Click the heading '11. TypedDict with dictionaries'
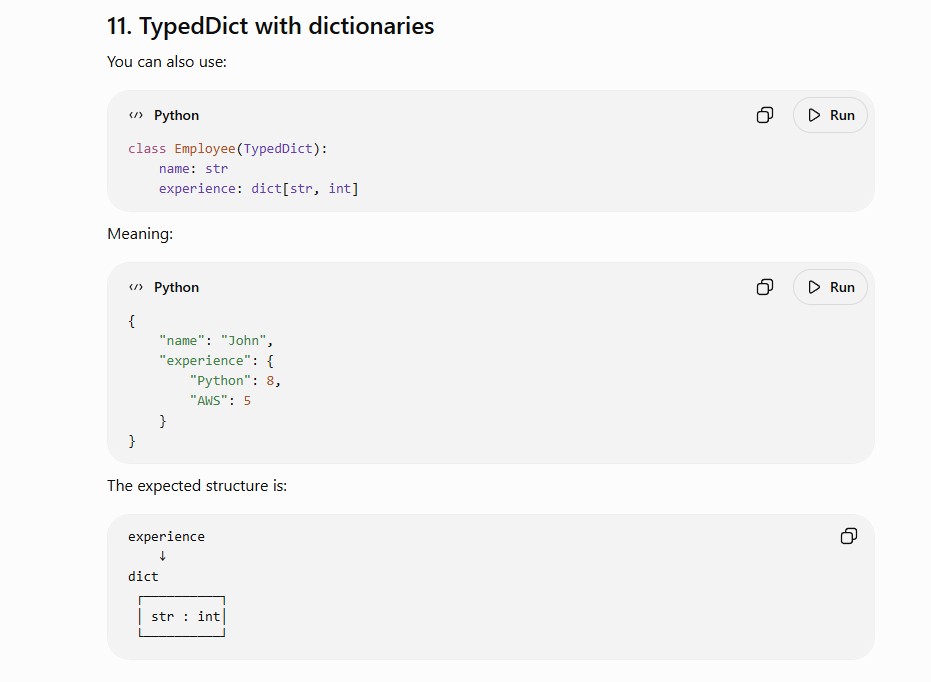 pos(270,26)
